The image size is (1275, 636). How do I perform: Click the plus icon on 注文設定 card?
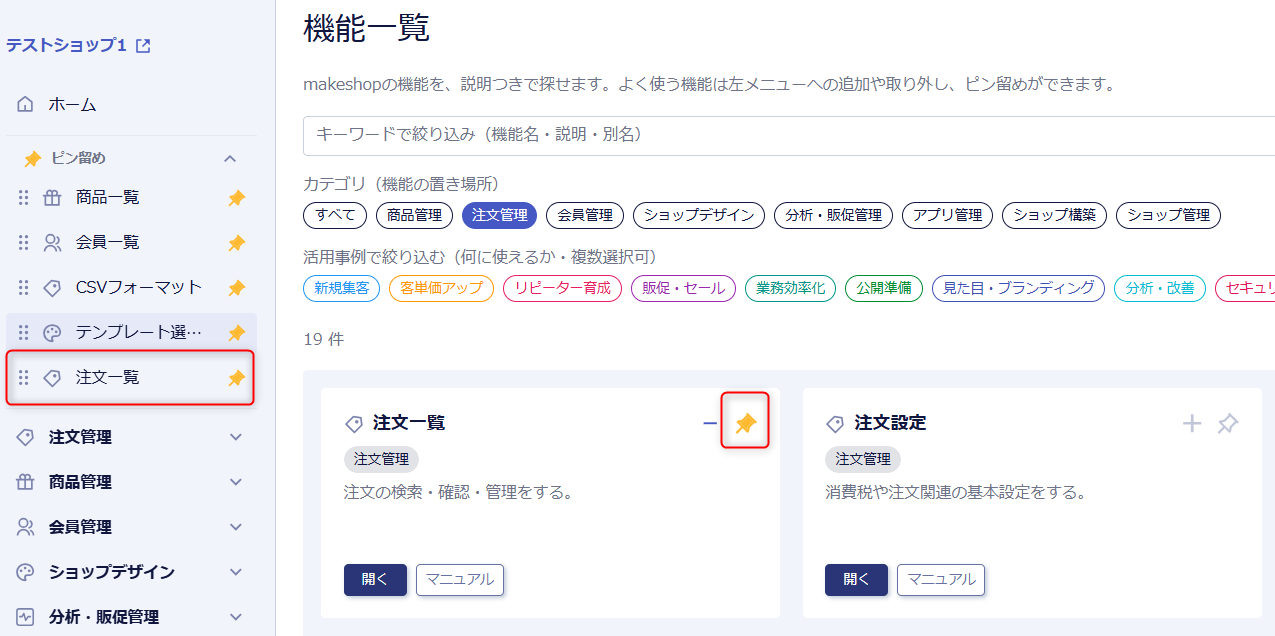coord(1191,424)
